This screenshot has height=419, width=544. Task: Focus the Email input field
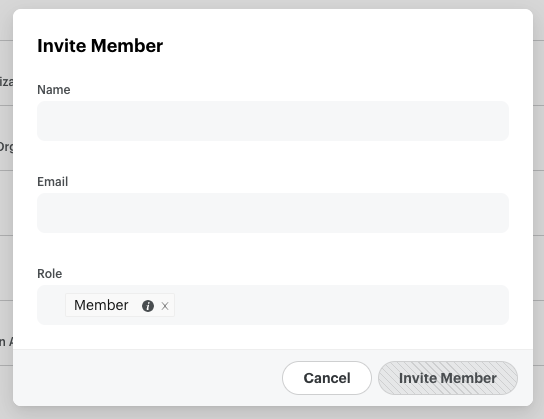[x=273, y=213]
